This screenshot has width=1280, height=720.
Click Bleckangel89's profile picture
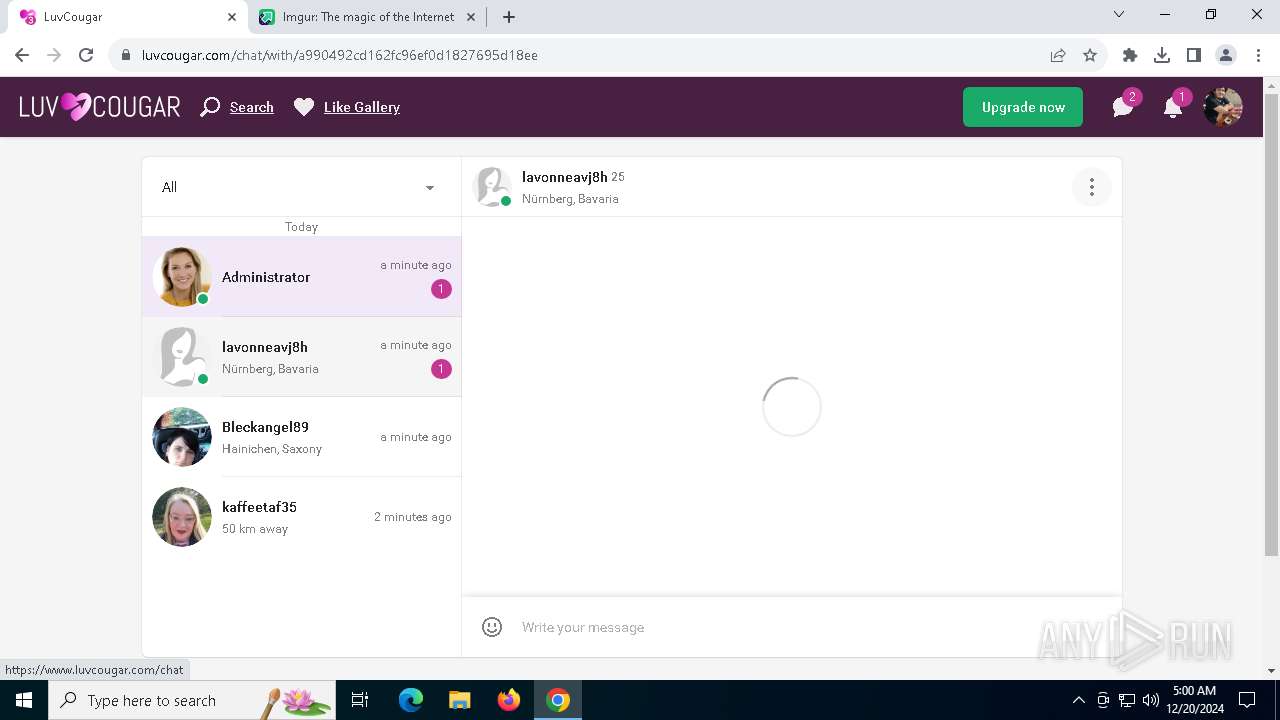[182, 437]
